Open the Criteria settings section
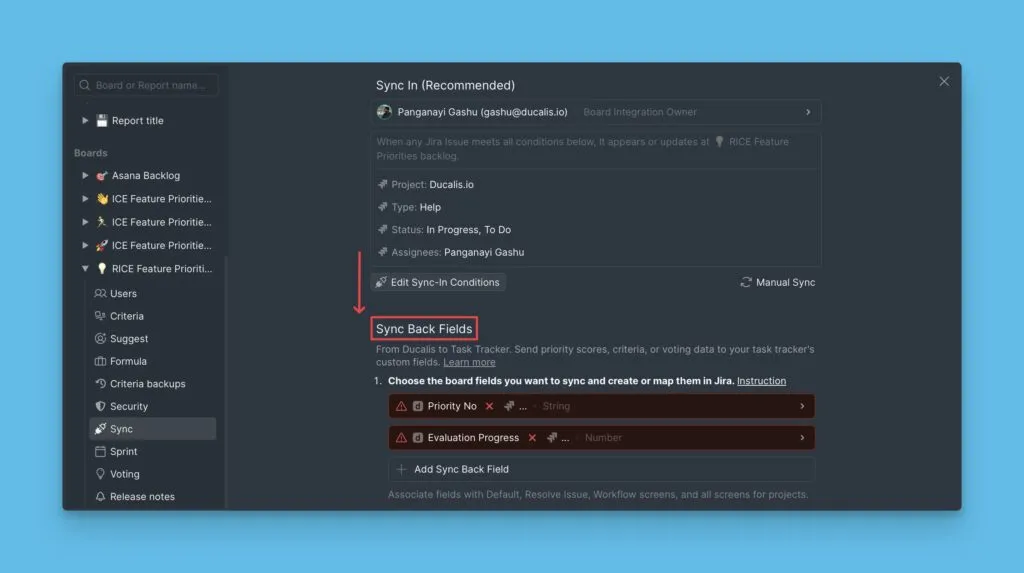Screen dimensions: 1024x573 (126, 316)
